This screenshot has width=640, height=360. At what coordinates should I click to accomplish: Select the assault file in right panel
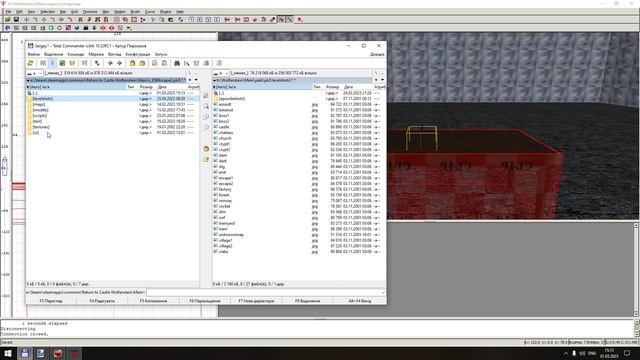(x=225, y=104)
